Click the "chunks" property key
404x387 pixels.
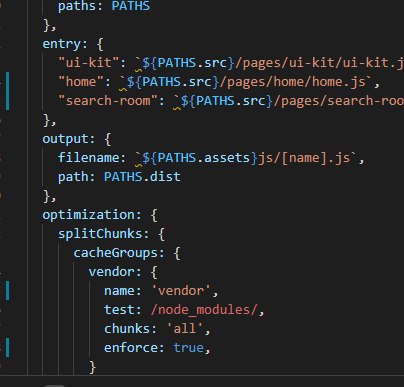click(x=127, y=329)
